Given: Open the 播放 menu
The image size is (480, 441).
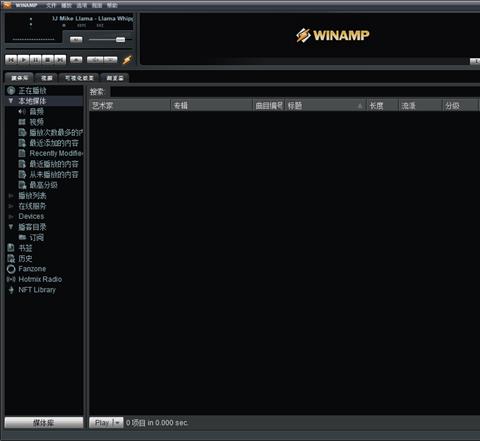Looking at the screenshot, I should pos(66,5).
